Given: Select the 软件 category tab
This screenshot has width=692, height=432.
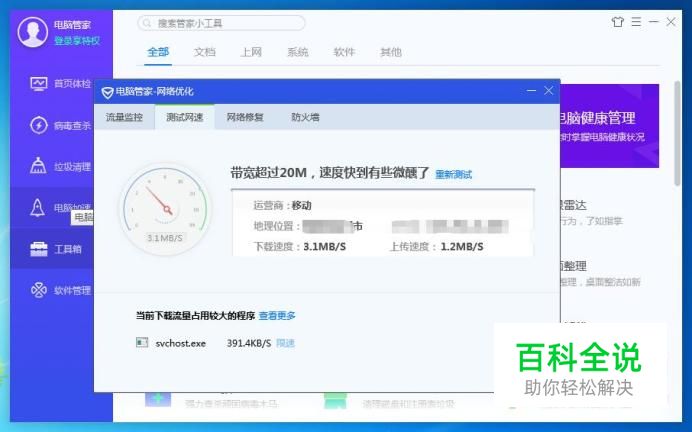Looking at the screenshot, I should coord(344,52).
